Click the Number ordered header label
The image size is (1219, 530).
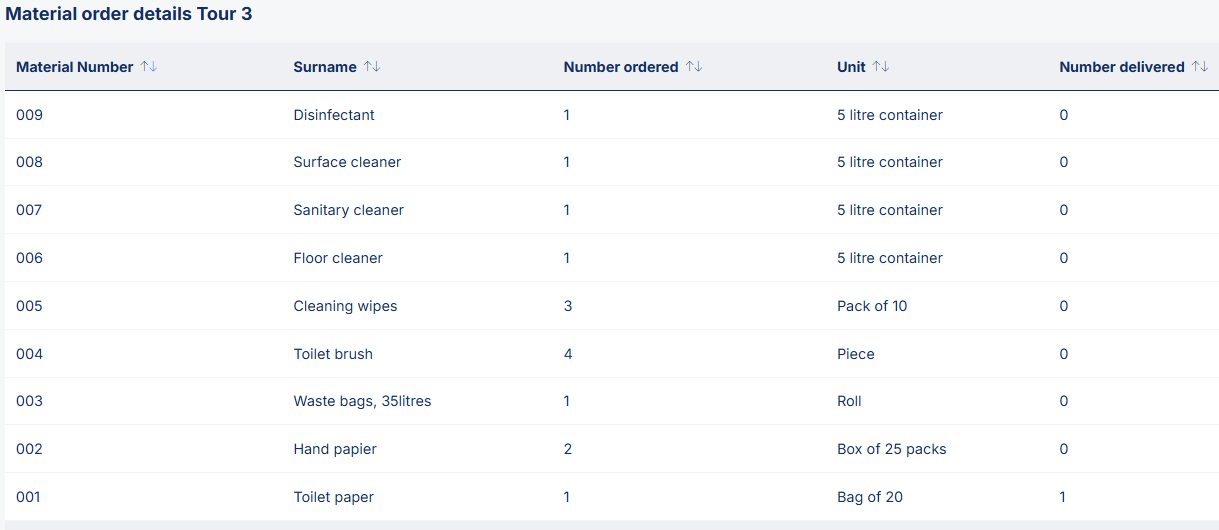621,67
